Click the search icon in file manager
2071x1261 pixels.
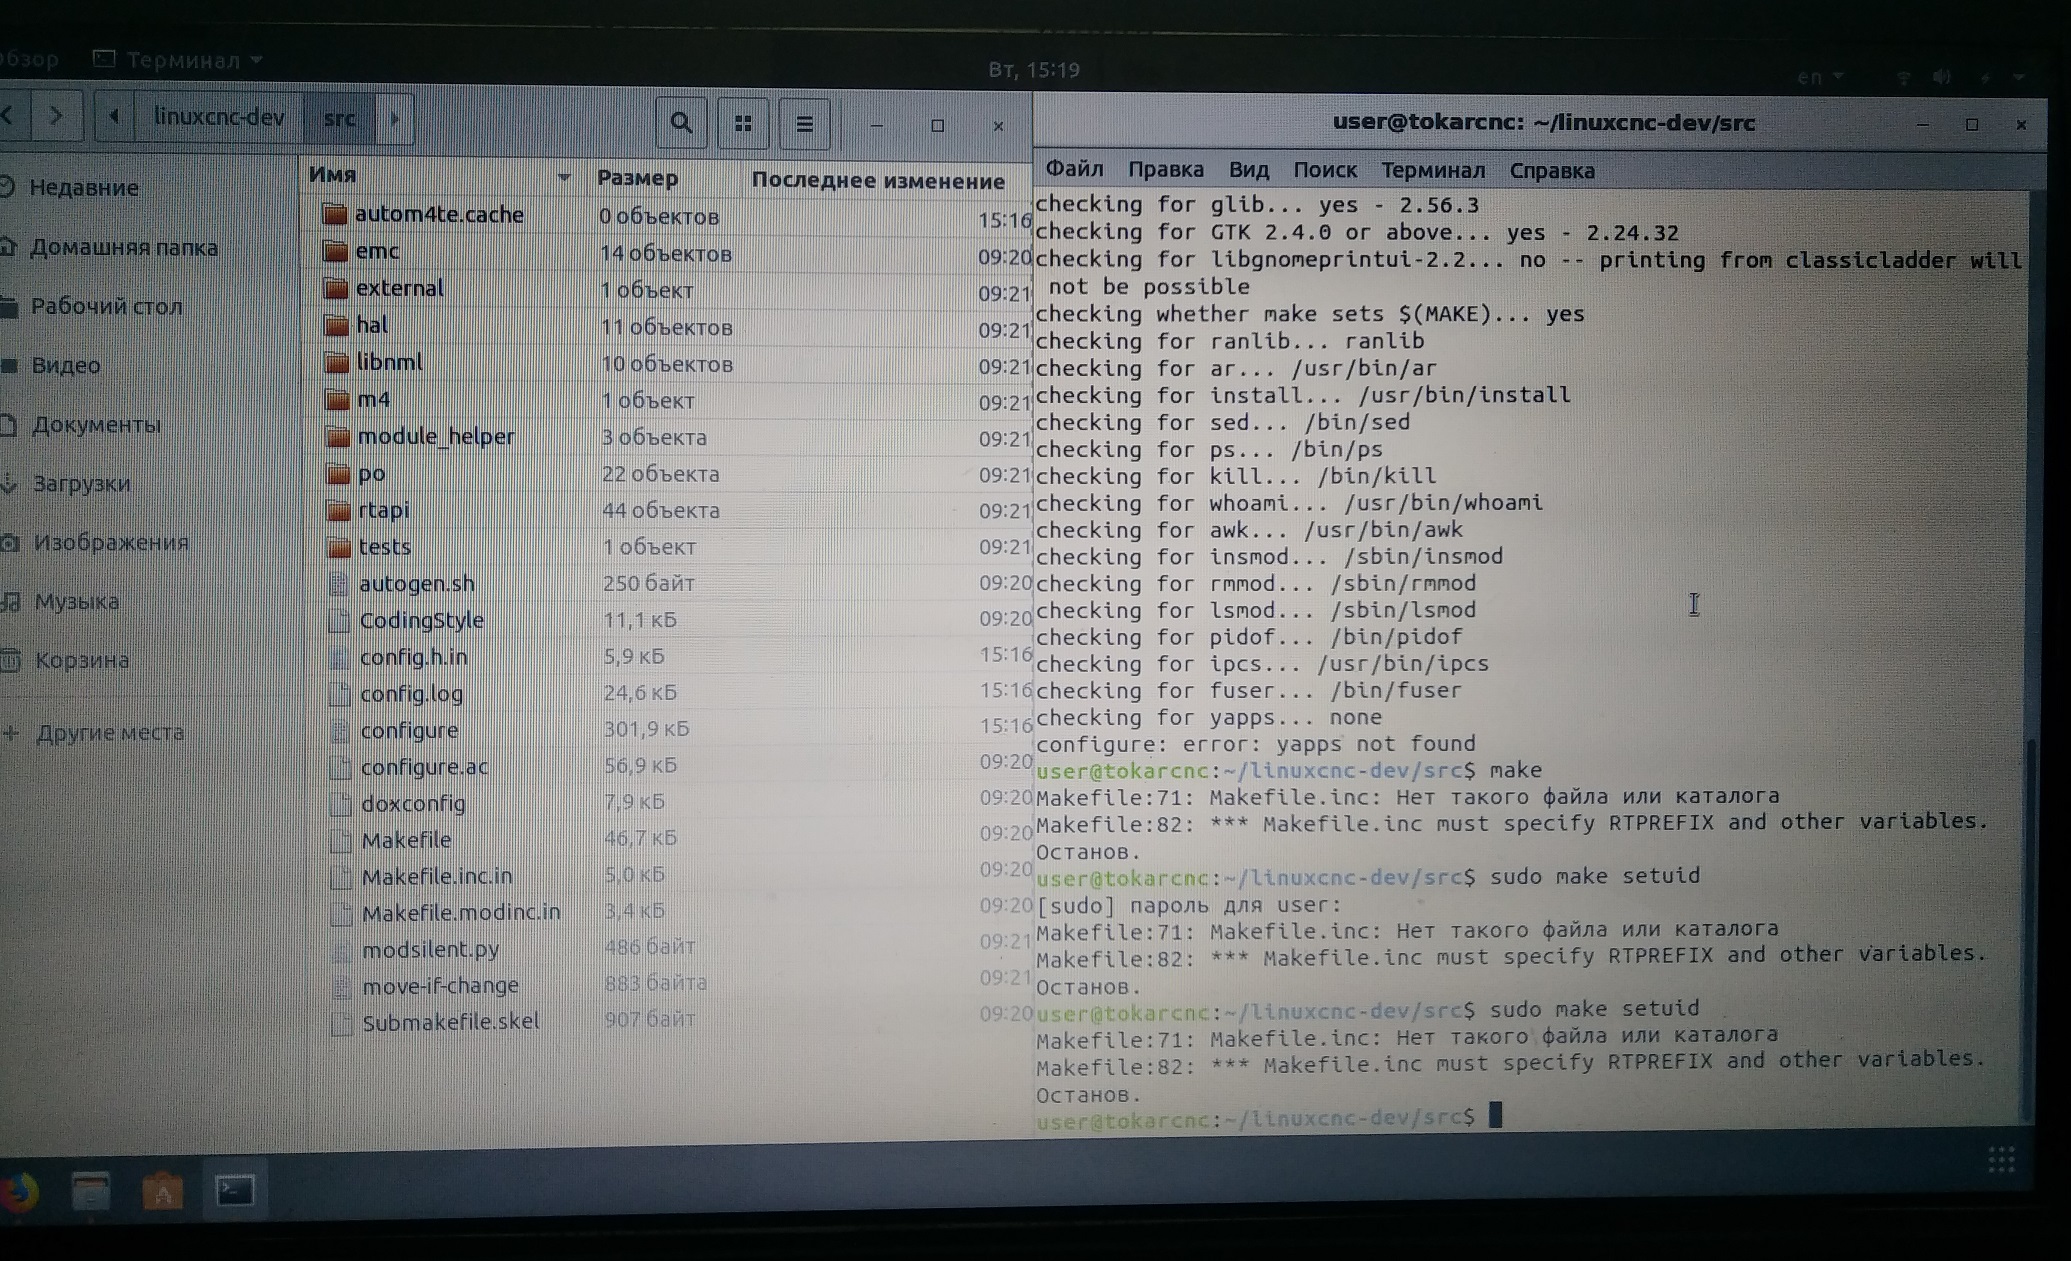pos(681,123)
